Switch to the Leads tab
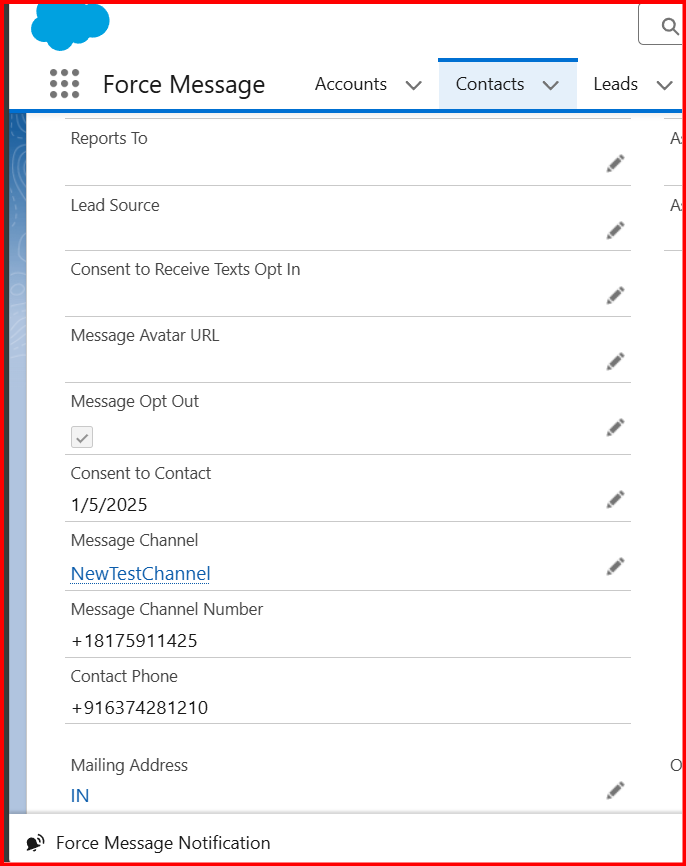Image resolution: width=686 pixels, height=866 pixels. (615, 84)
